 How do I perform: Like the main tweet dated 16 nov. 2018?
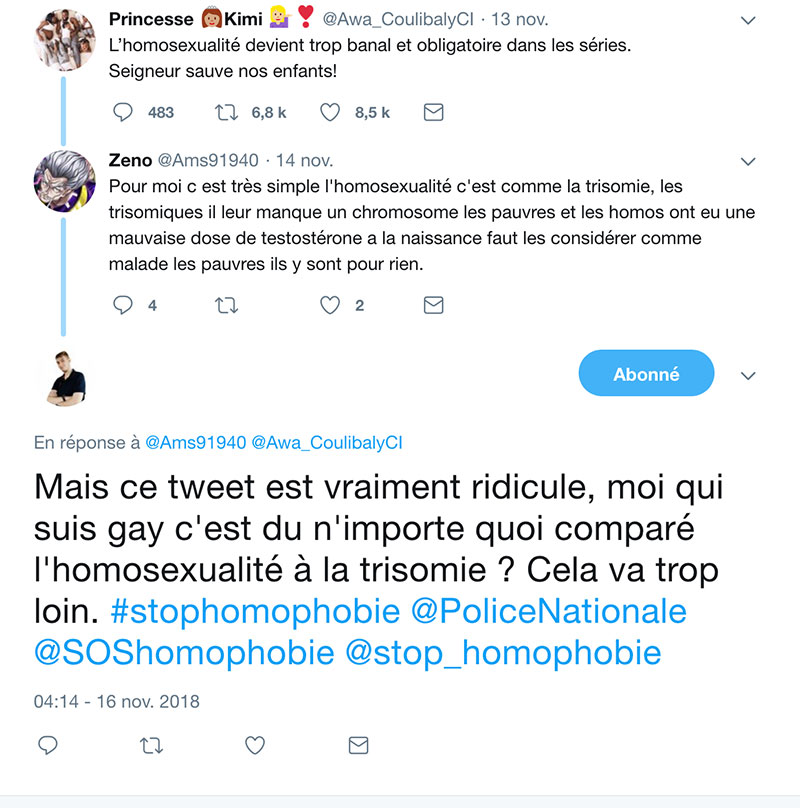pyautogui.click(x=255, y=745)
